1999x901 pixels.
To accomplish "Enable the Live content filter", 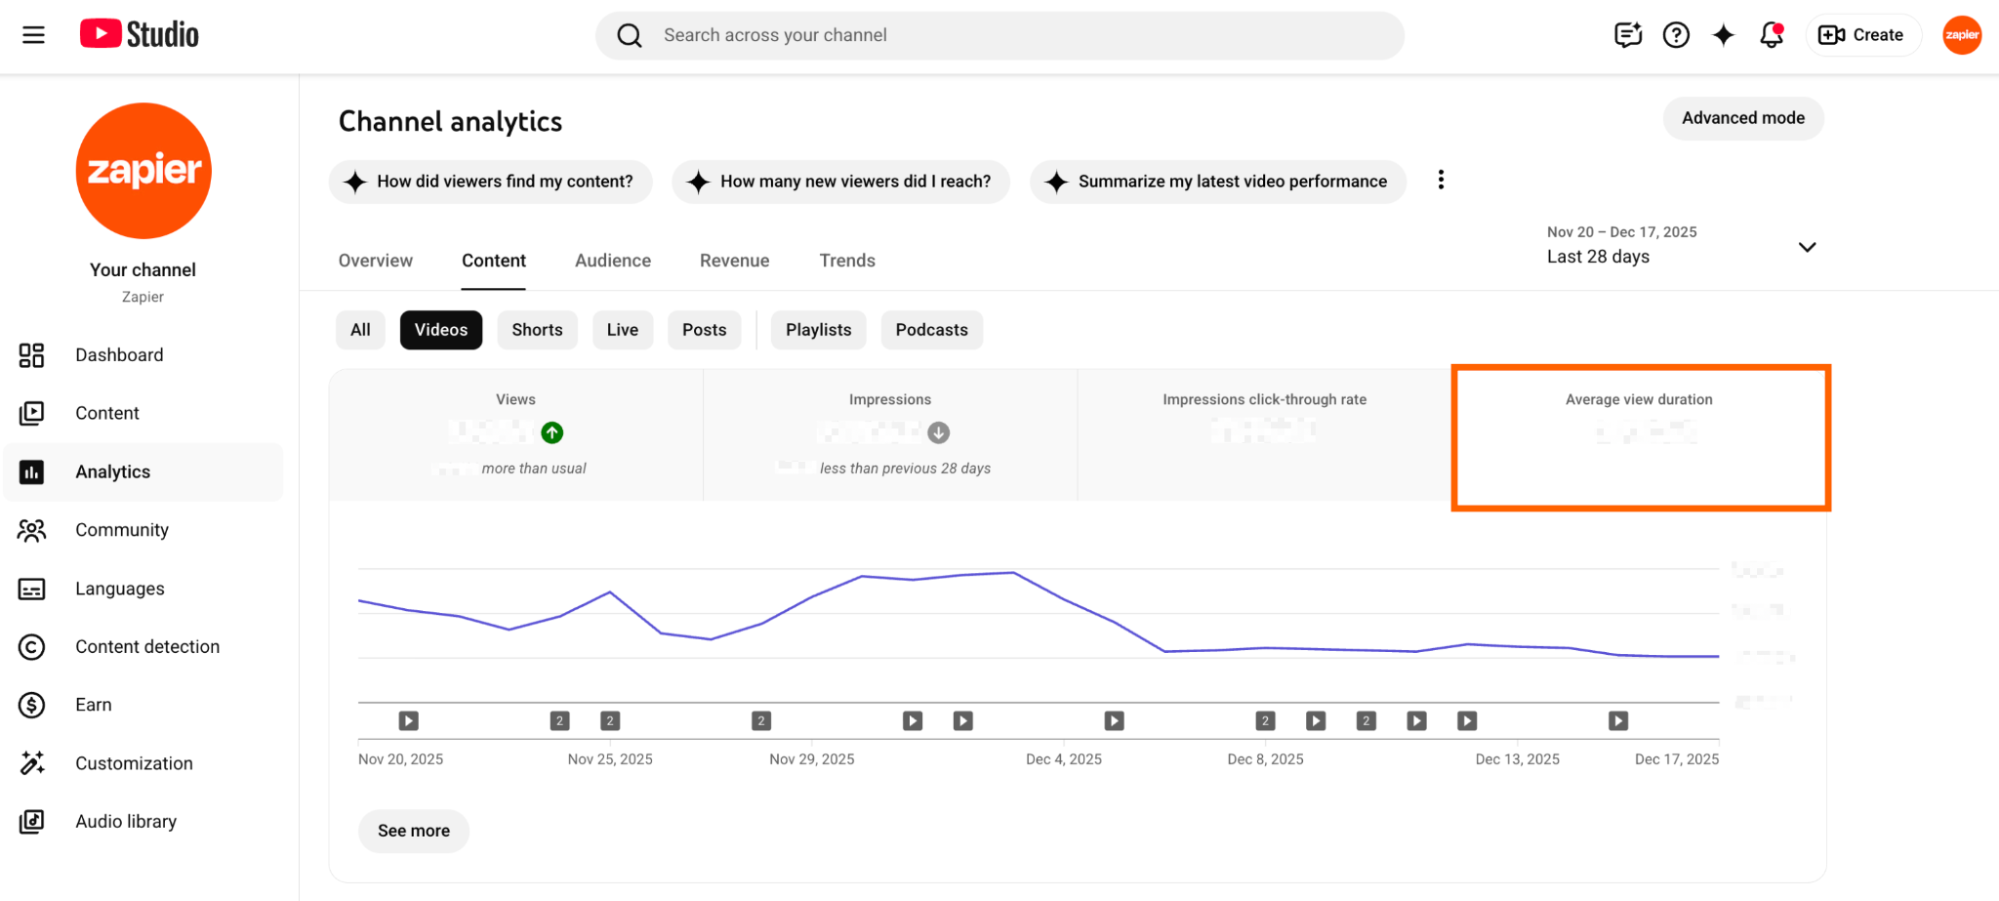I will point(622,329).
